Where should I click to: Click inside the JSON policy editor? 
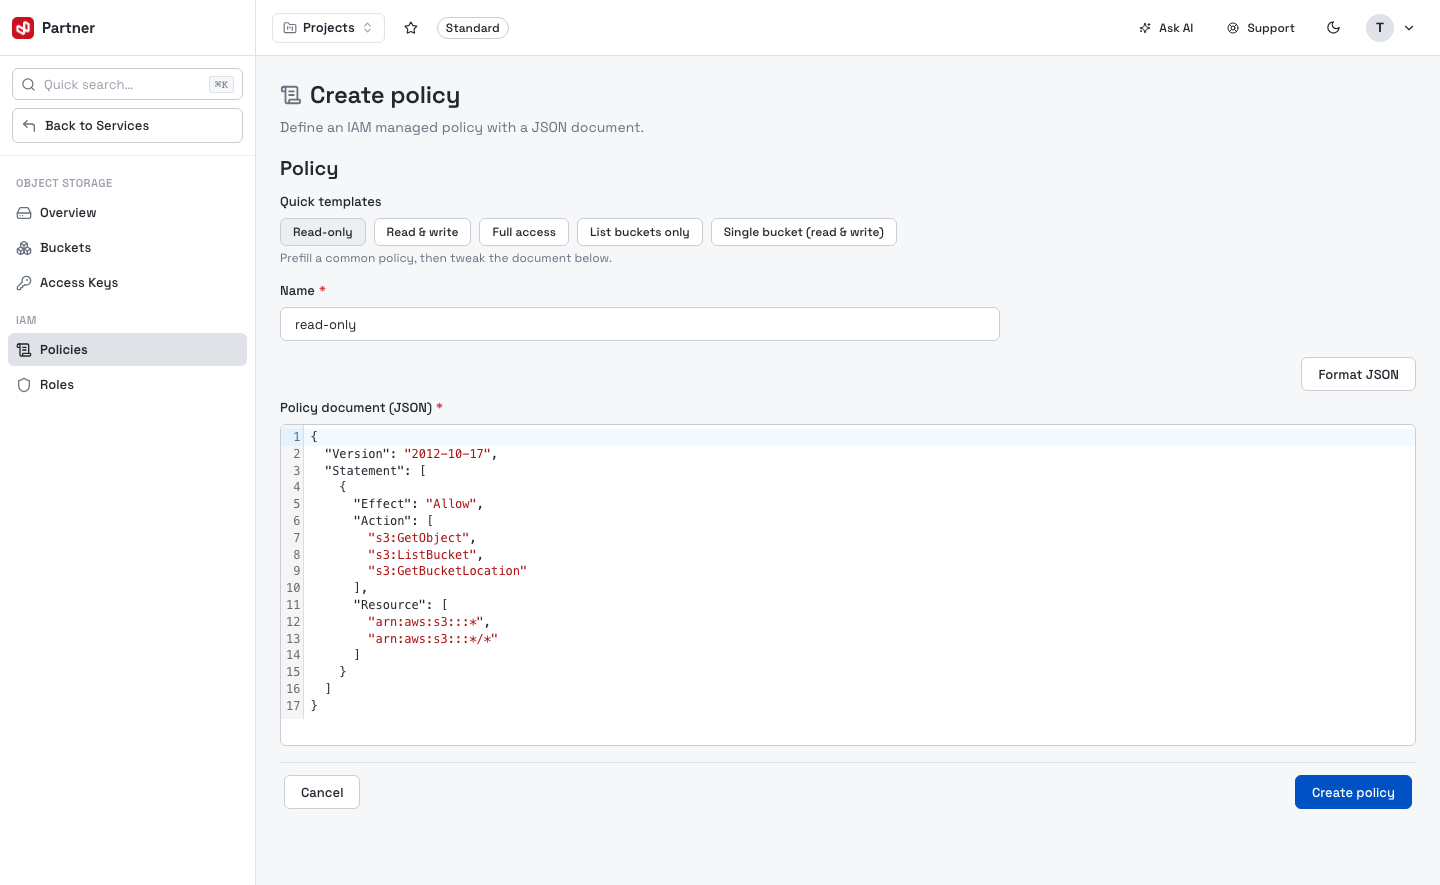[848, 585]
